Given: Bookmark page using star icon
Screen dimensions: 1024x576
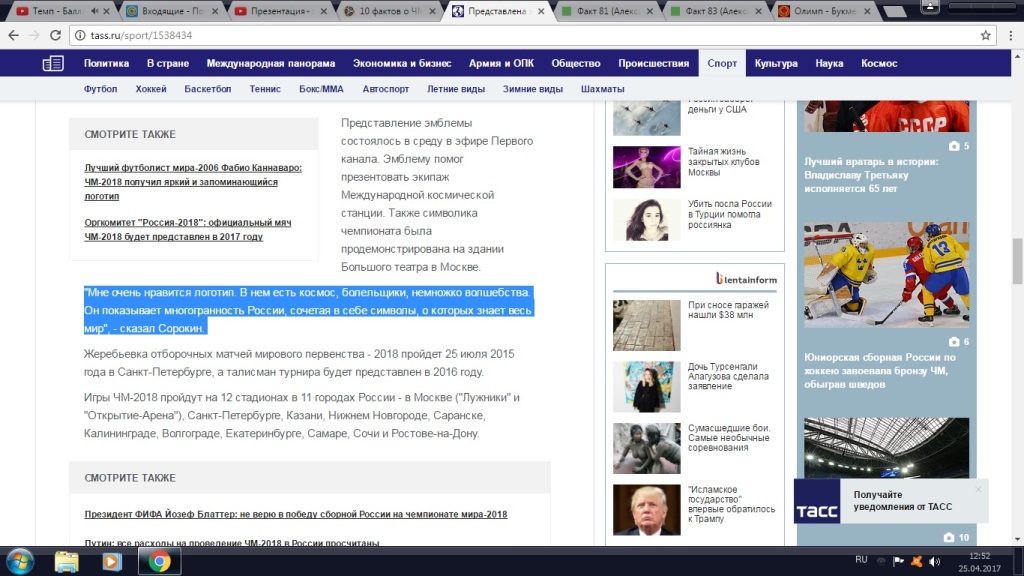Looking at the screenshot, I should click(x=985, y=35).
